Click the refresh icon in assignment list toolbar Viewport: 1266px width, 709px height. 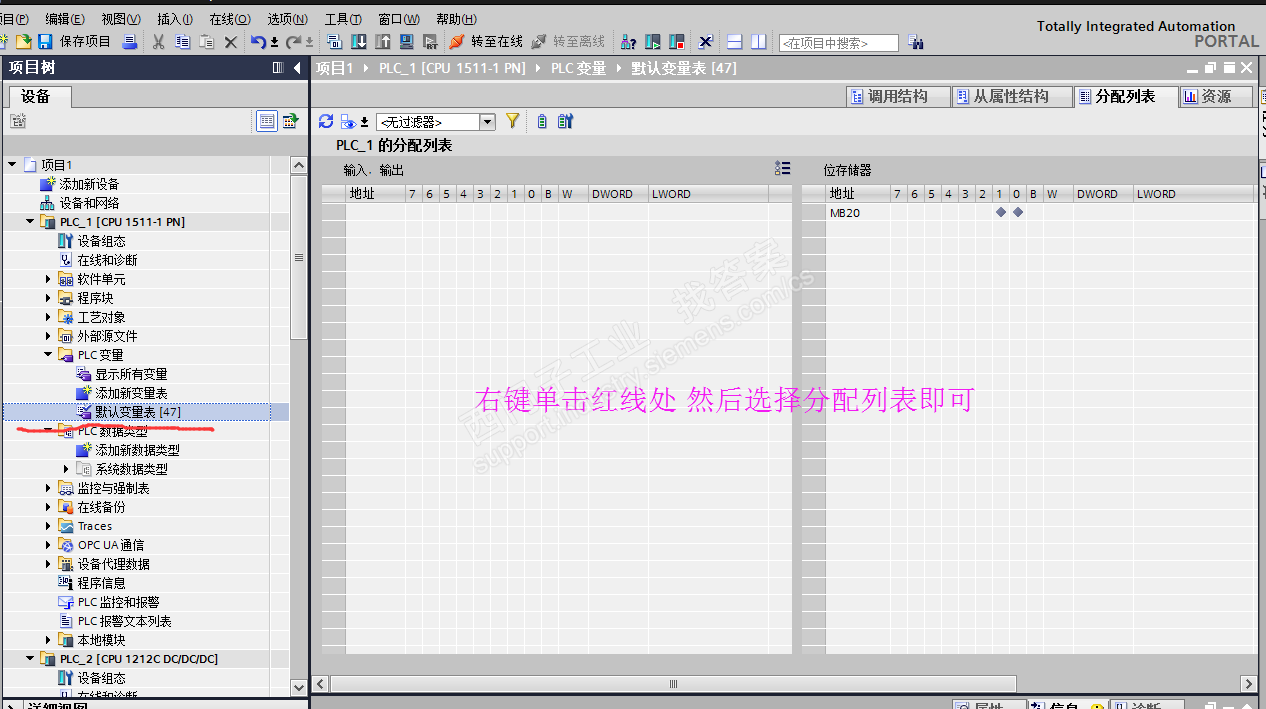(326, 121)
